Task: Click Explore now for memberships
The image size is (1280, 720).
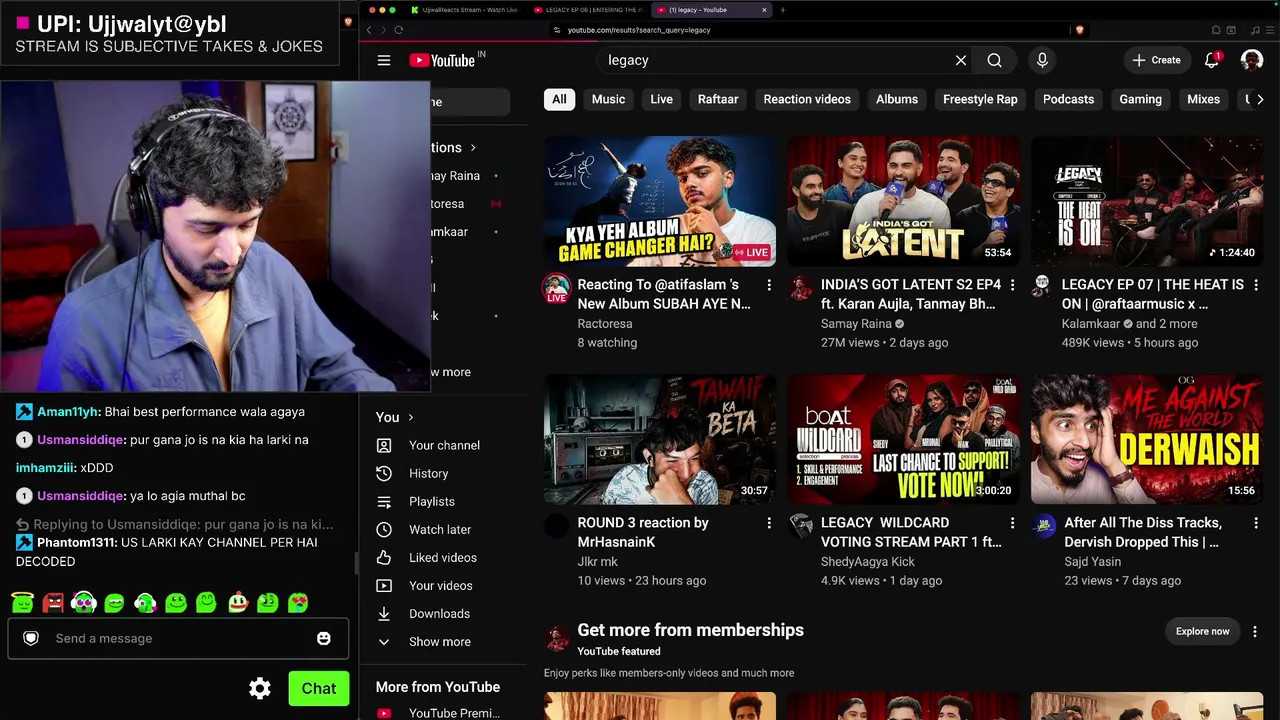Action: [x=1202, y=631]
